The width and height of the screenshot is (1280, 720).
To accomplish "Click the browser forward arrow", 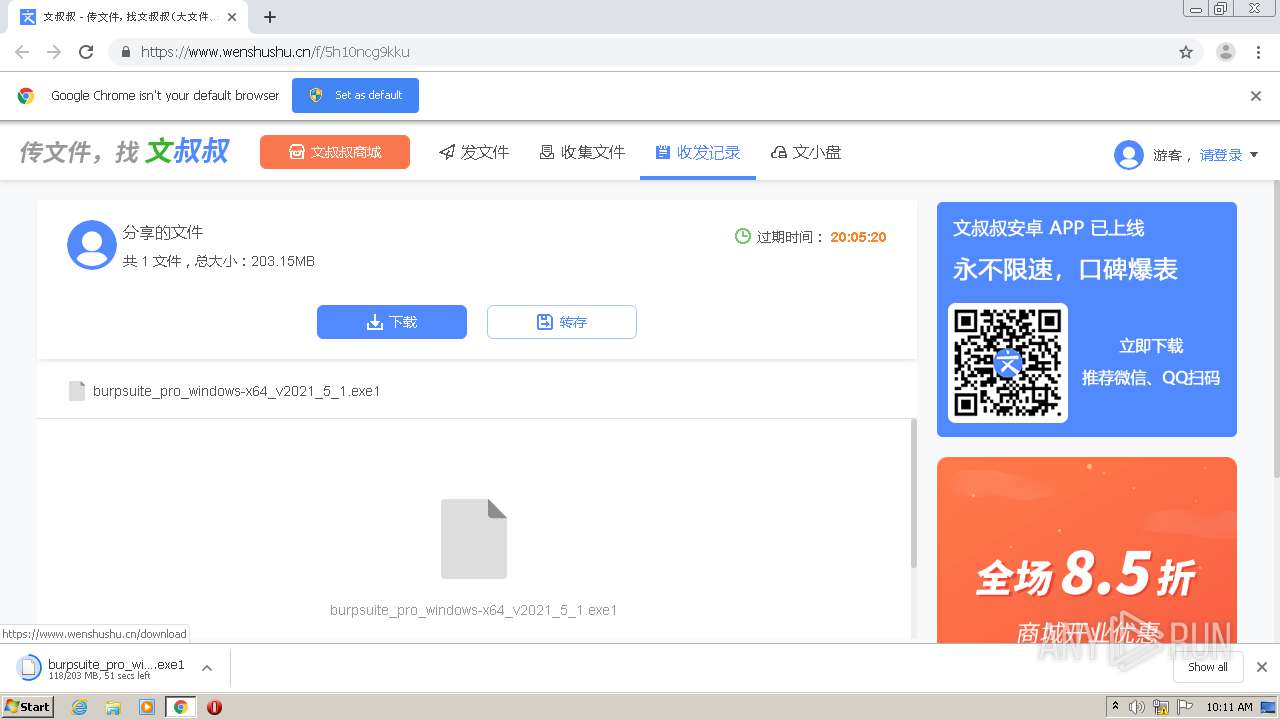I will click(54, 52).
